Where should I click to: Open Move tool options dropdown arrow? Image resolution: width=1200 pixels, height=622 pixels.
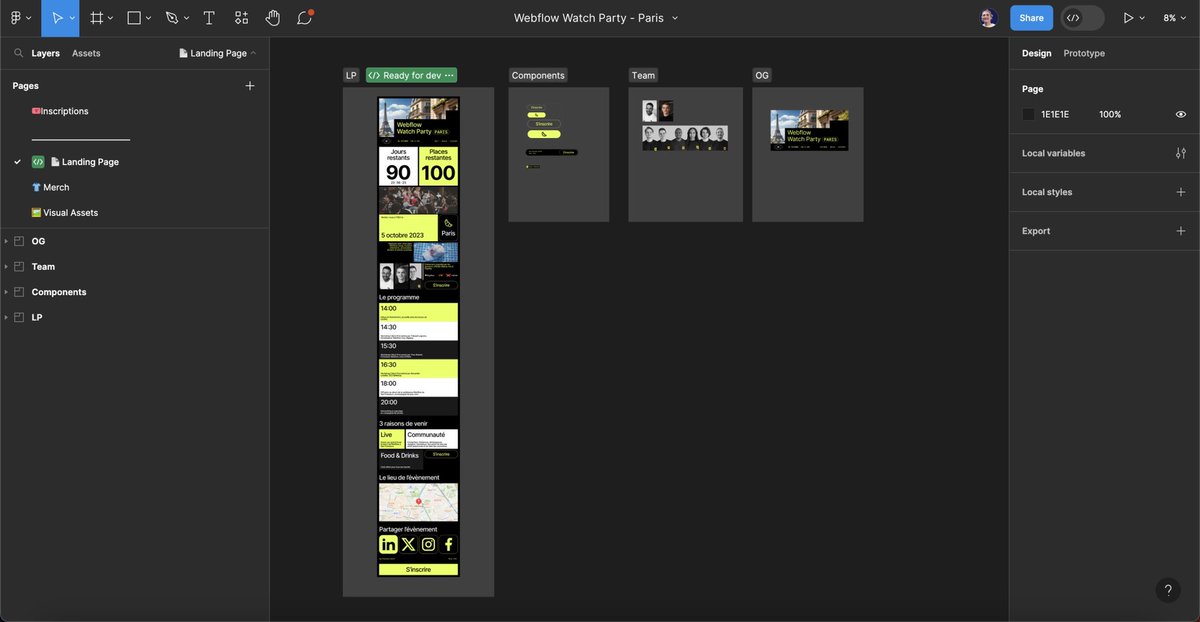pyautogui.click(x=72, y=18)
